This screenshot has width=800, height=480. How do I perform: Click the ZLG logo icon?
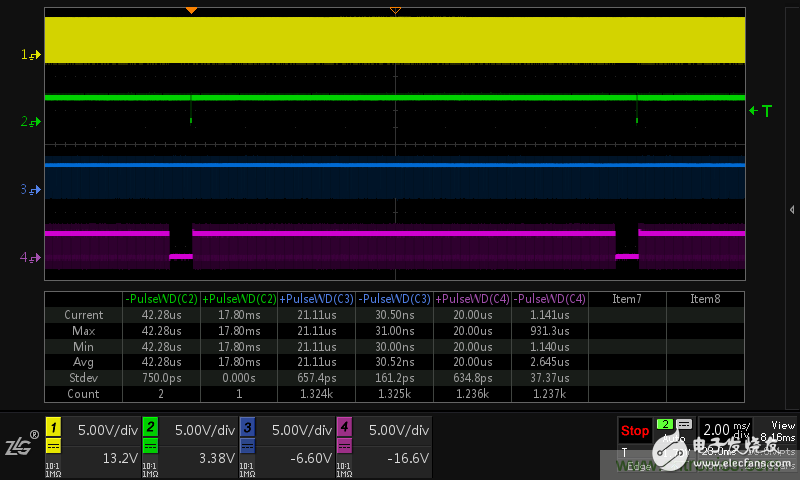20,445
